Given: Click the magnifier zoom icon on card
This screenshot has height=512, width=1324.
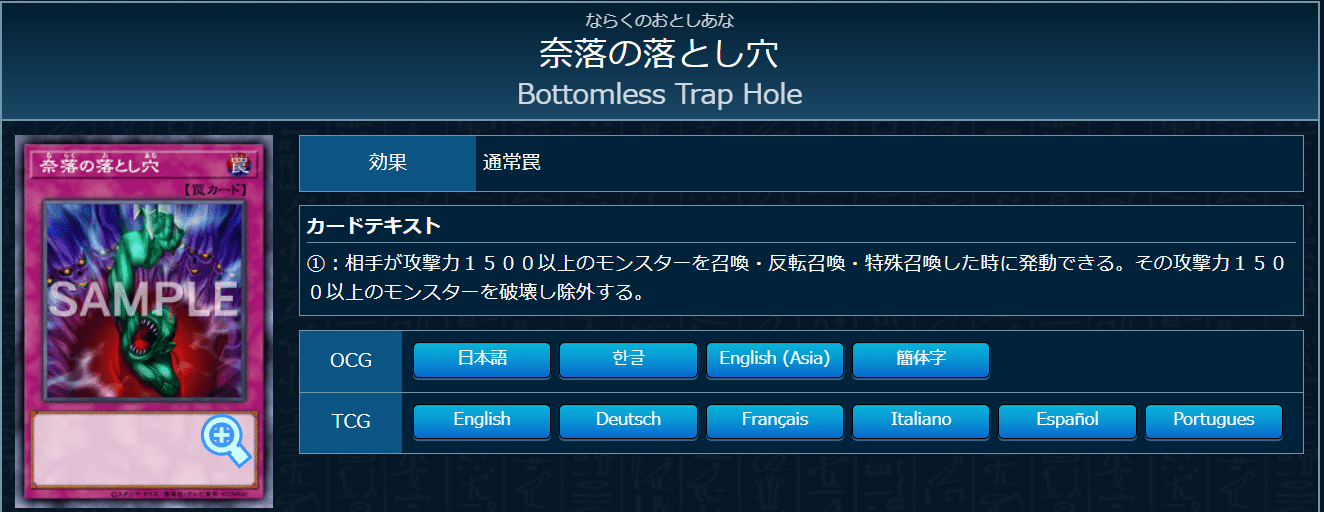Looking at the screenshot, I should tap(226, 440).
